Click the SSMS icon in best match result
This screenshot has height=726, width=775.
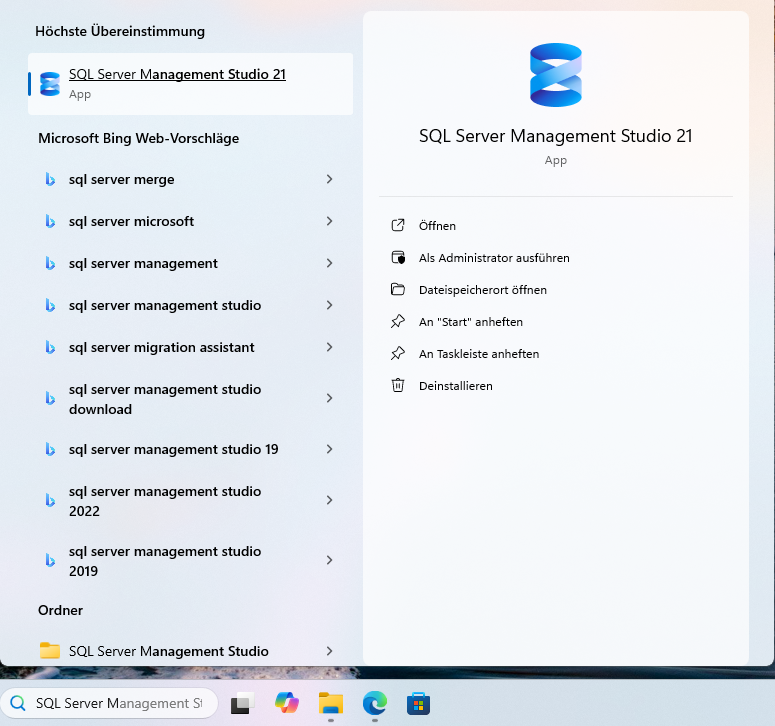(x=50, y=84)
